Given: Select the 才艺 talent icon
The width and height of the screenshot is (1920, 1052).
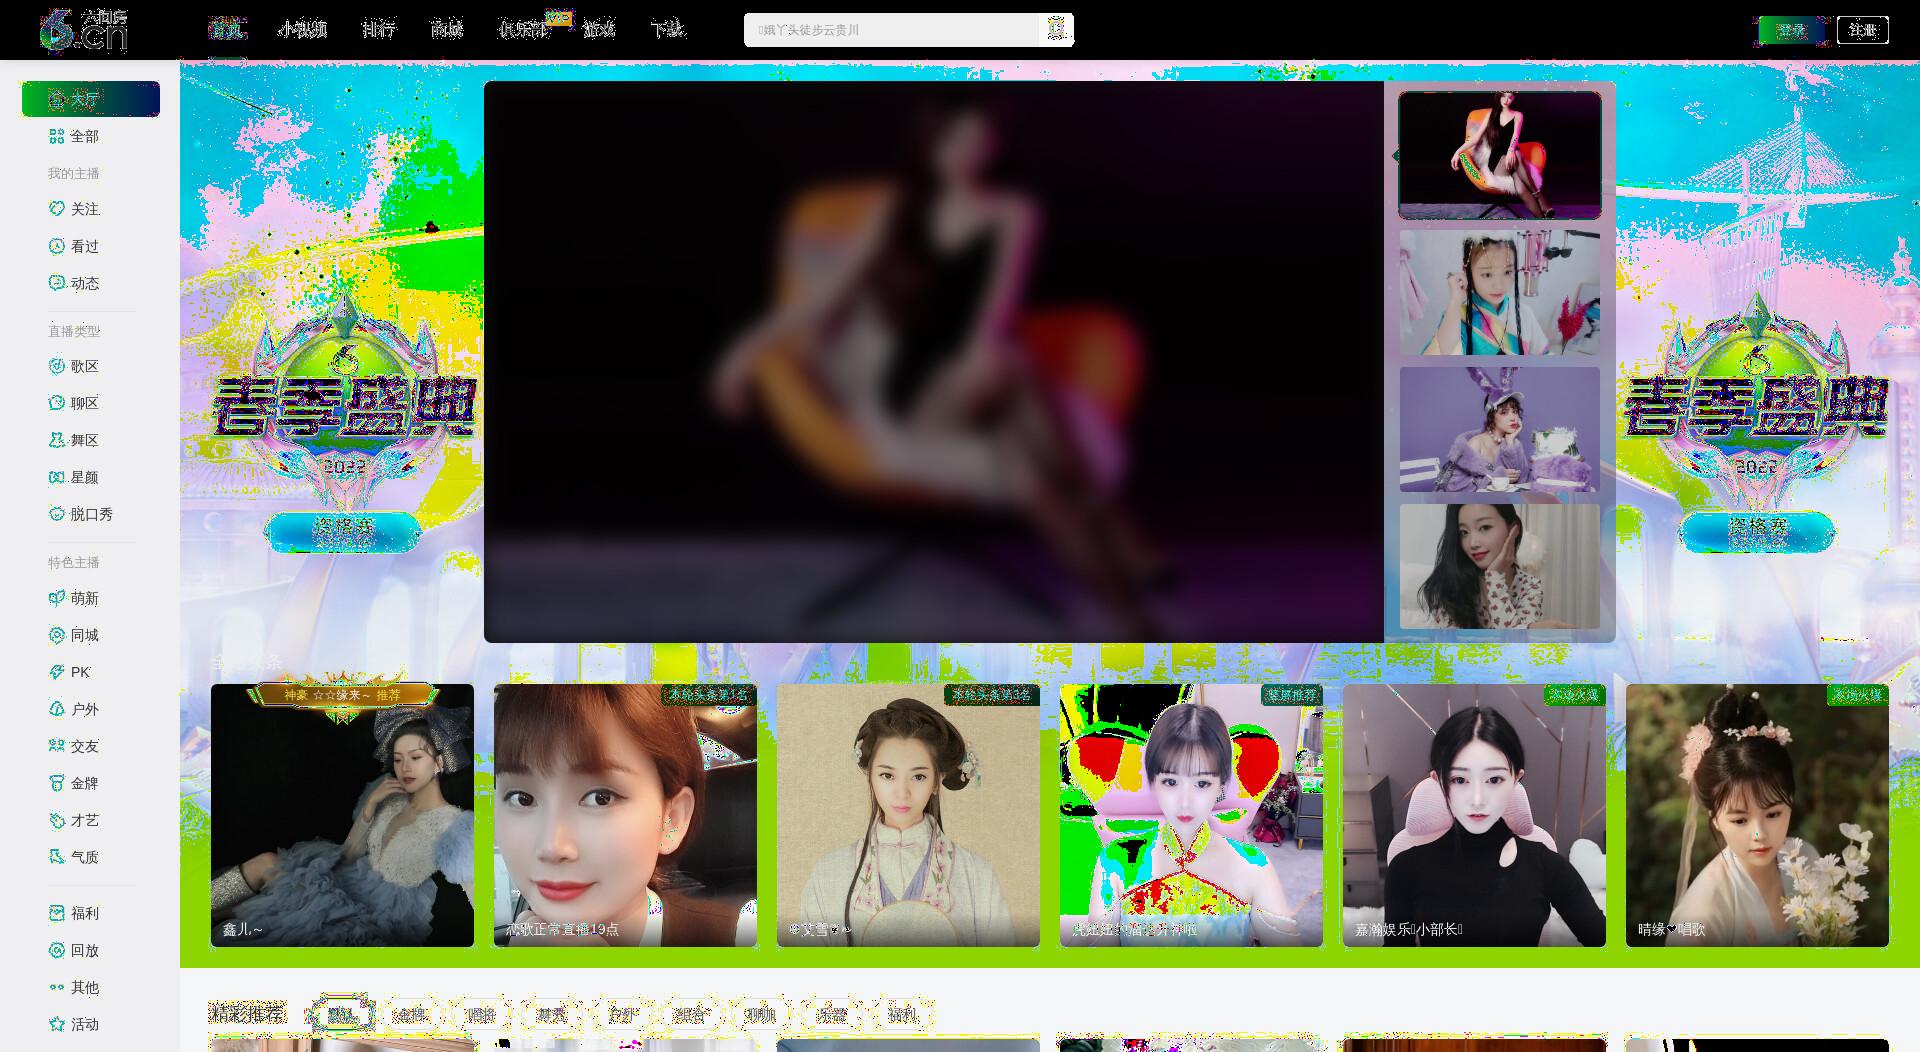Looking at the screenshot, I should tap(57, 820).
